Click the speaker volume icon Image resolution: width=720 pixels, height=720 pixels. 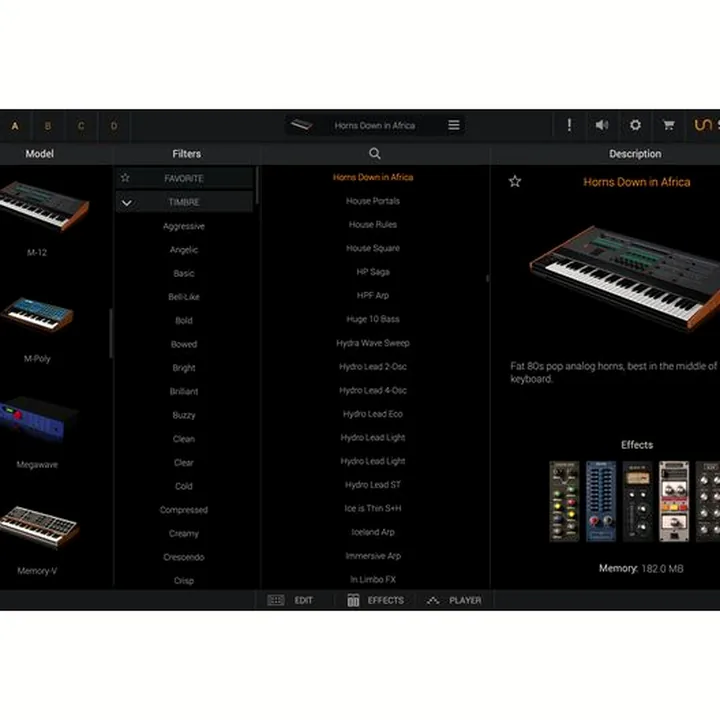coord(602,125)
